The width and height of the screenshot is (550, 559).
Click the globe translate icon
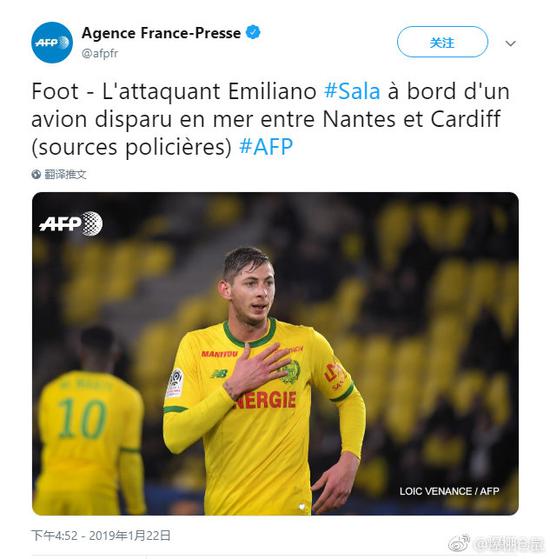point(36,174)
